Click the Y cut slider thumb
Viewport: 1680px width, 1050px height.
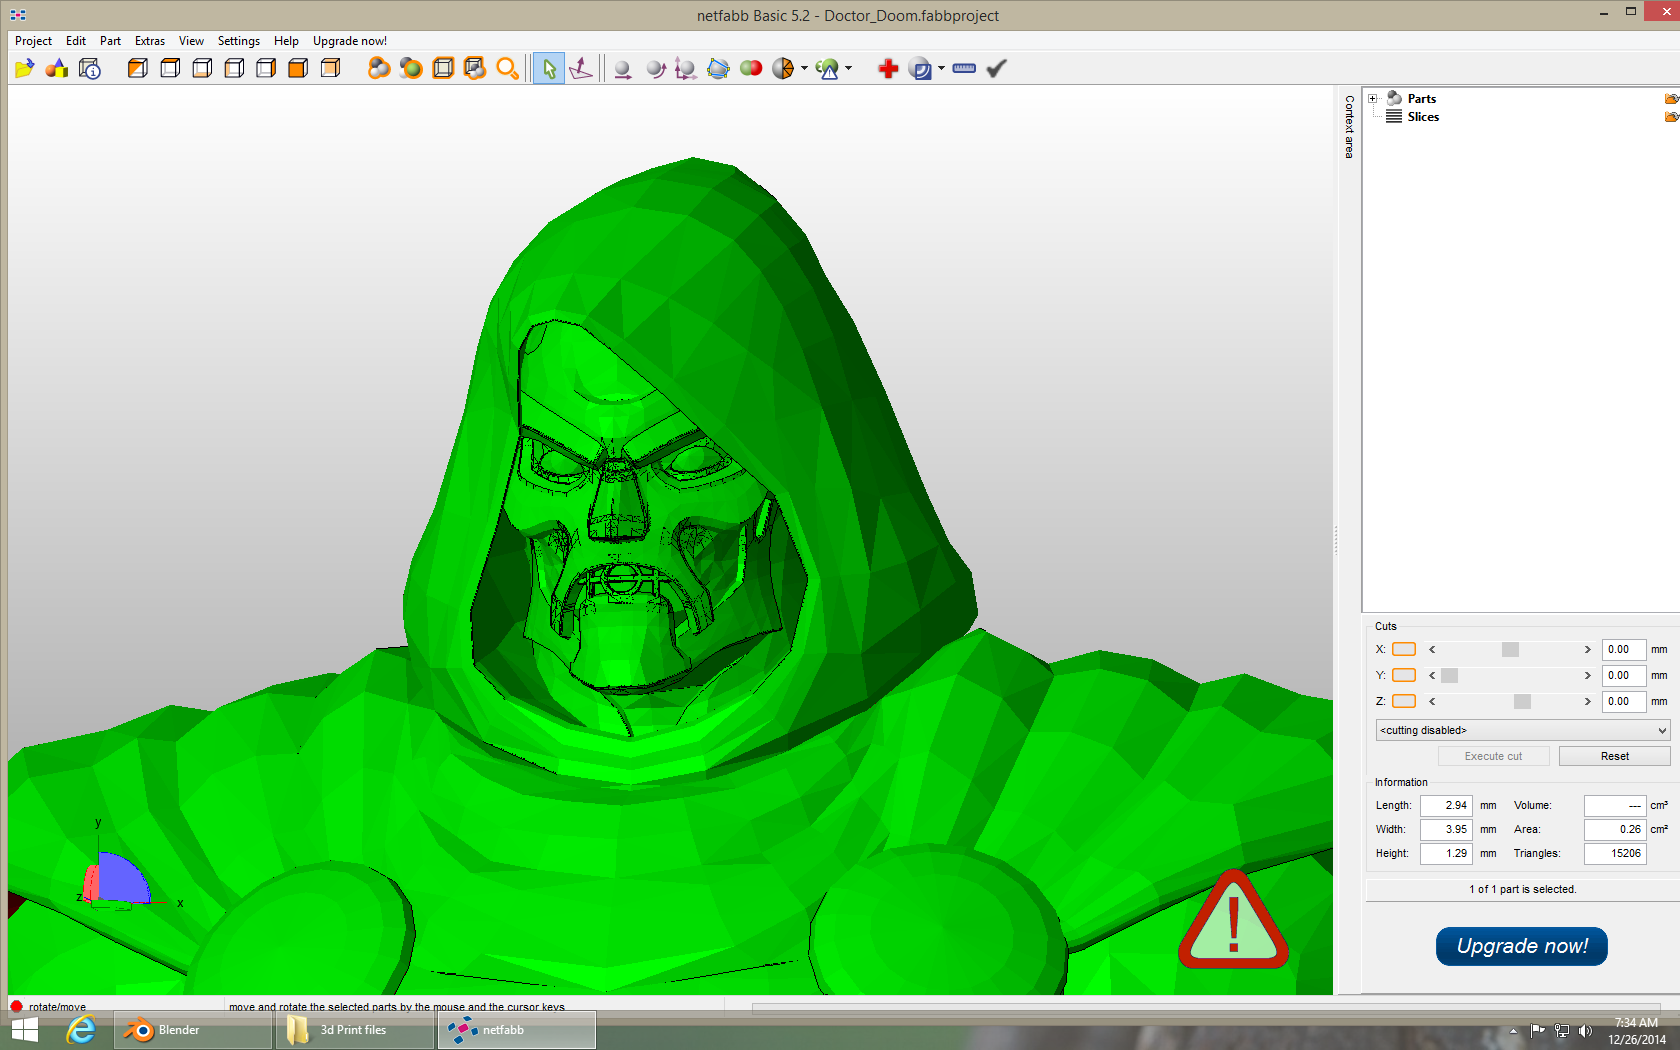pos(1449,676)
